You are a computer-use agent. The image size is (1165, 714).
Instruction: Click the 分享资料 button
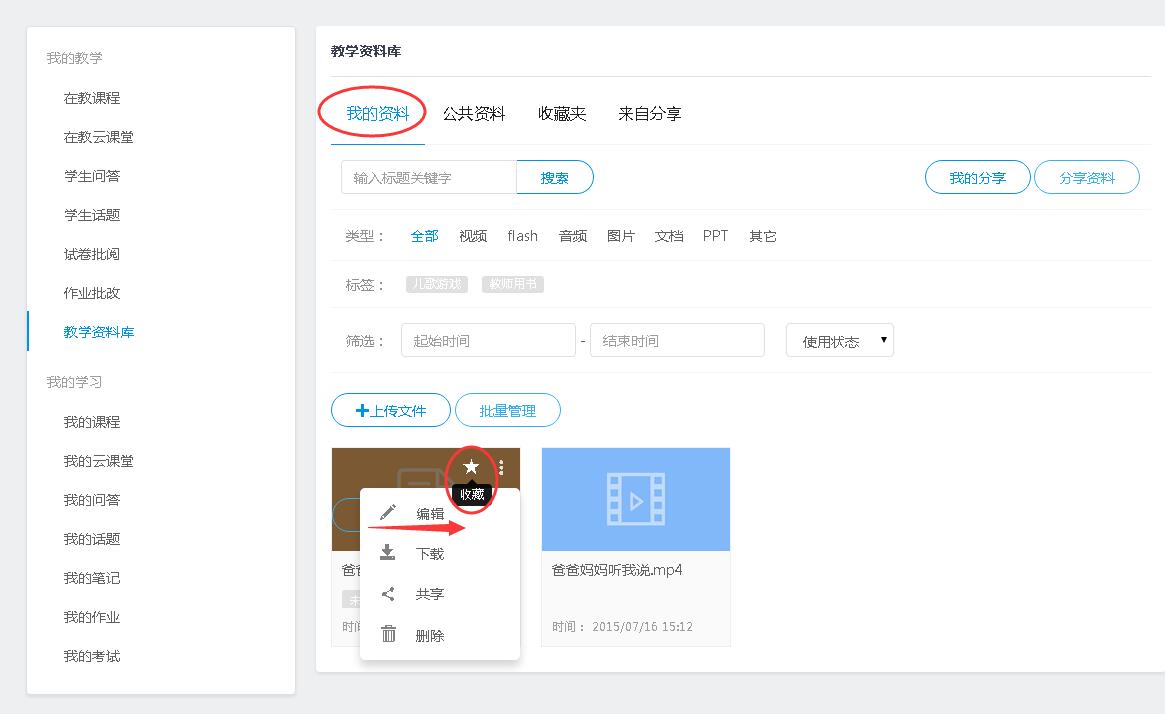click(x=1087, y=178)
